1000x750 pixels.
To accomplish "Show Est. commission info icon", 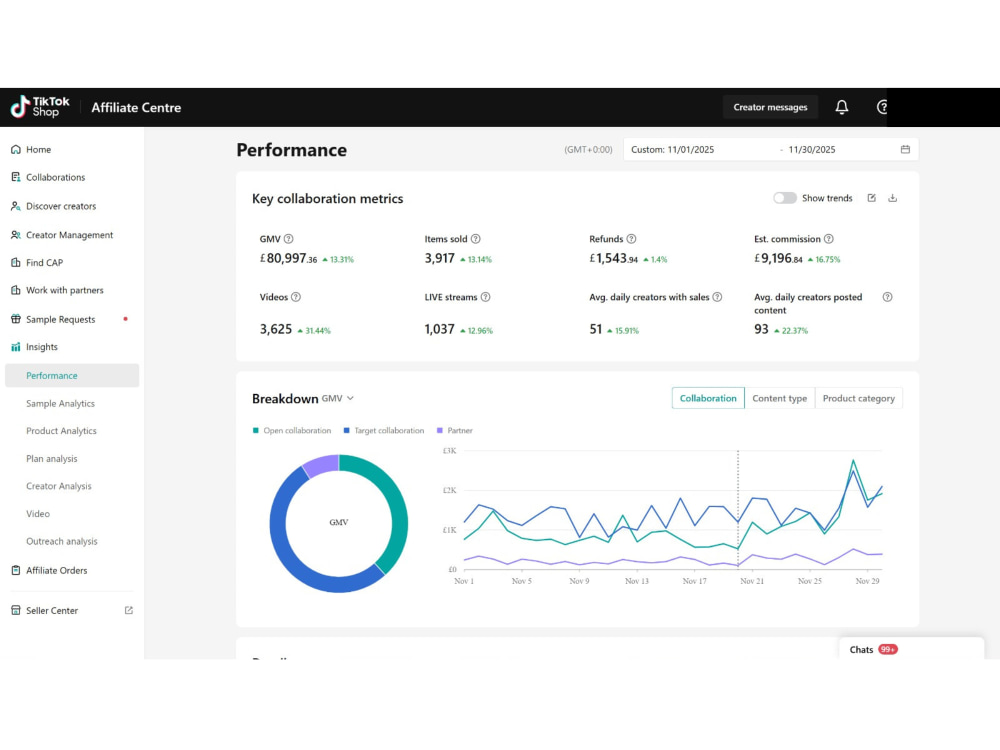I will point(828,239).
